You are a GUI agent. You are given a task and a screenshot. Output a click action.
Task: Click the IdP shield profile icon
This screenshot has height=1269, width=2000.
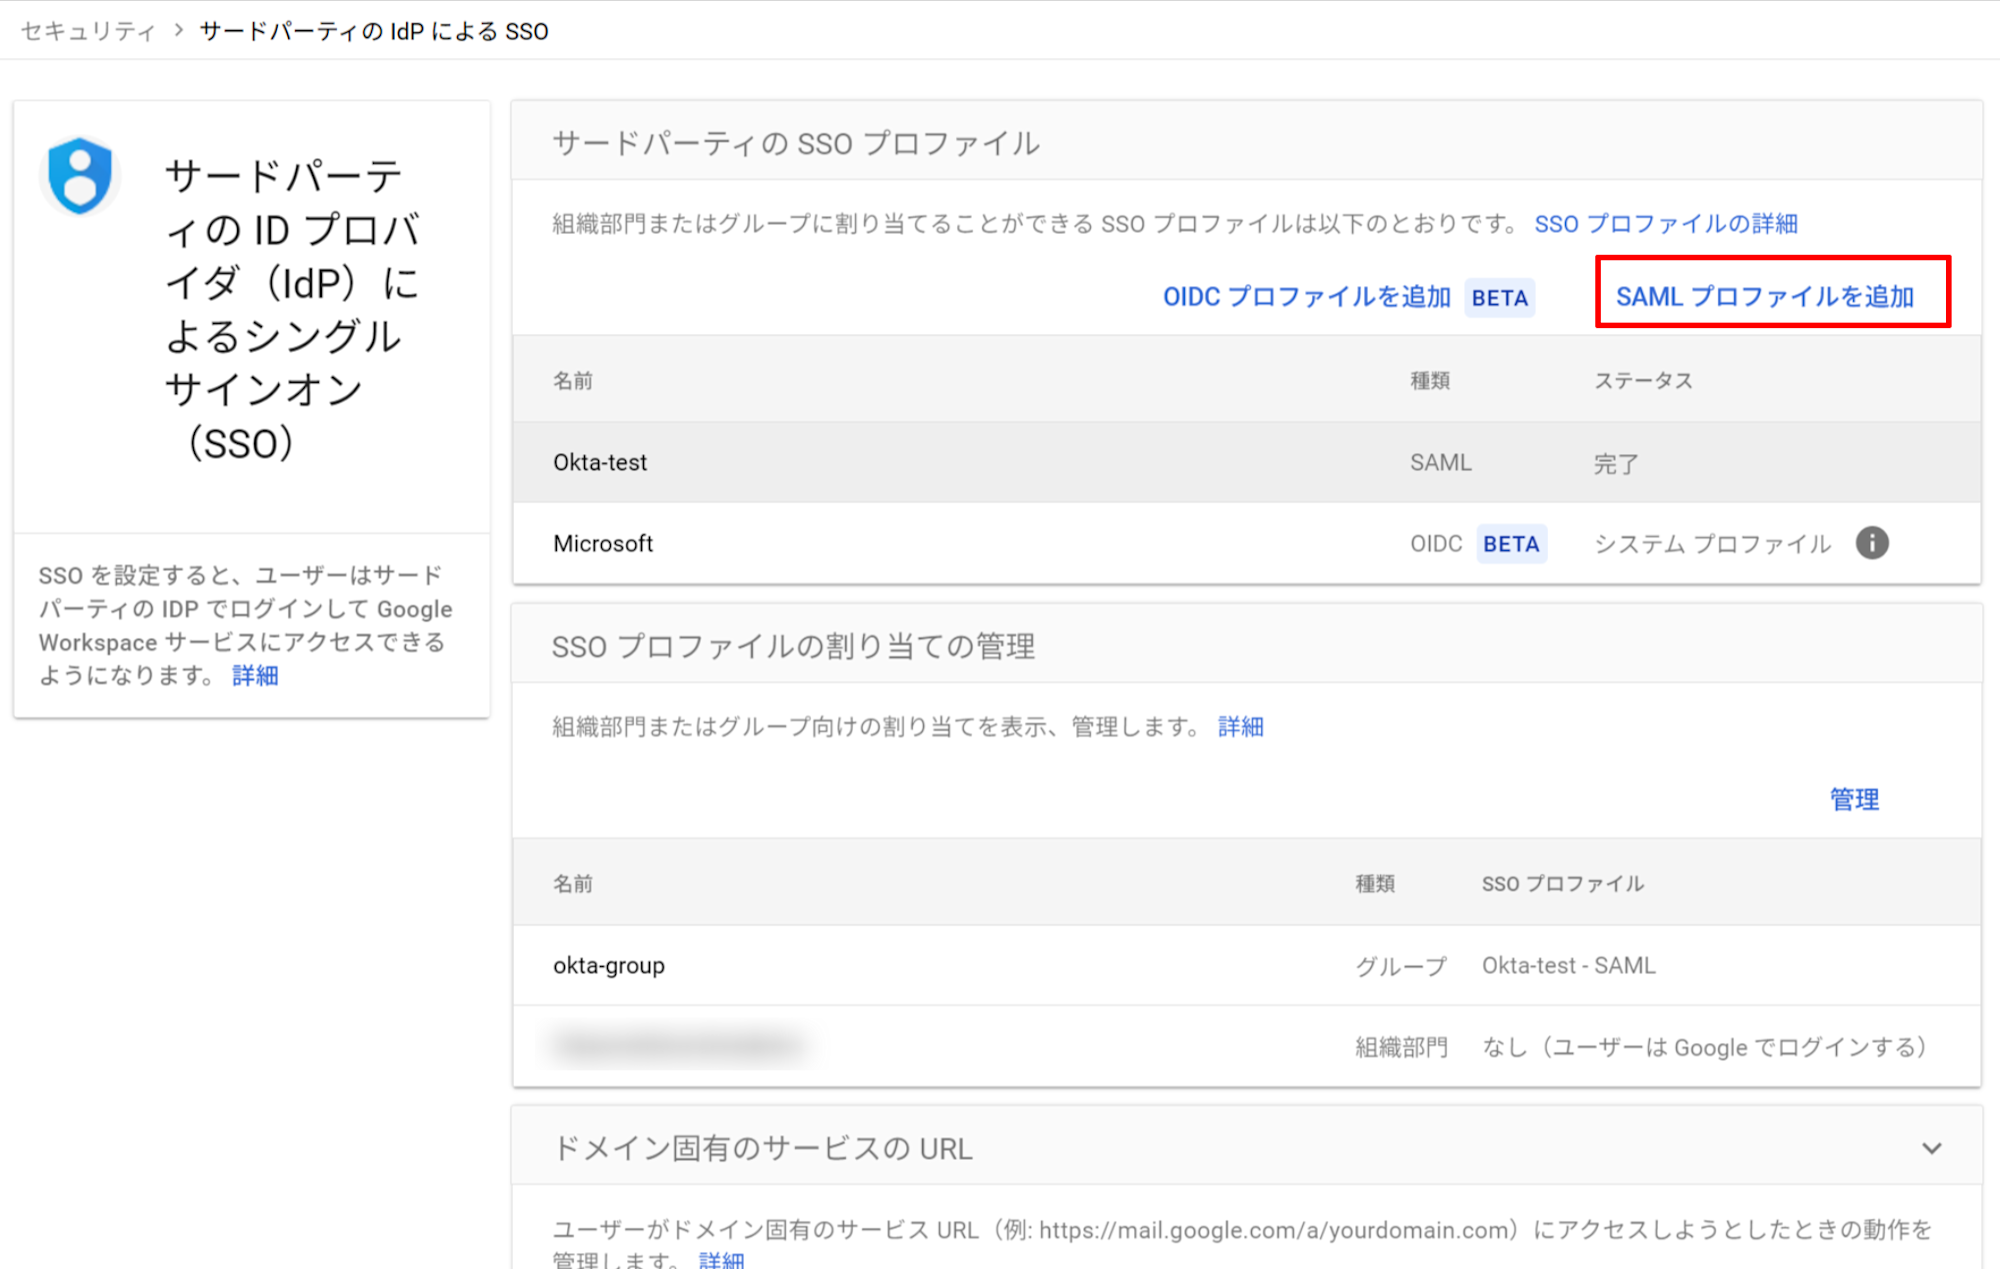[79, 175]
